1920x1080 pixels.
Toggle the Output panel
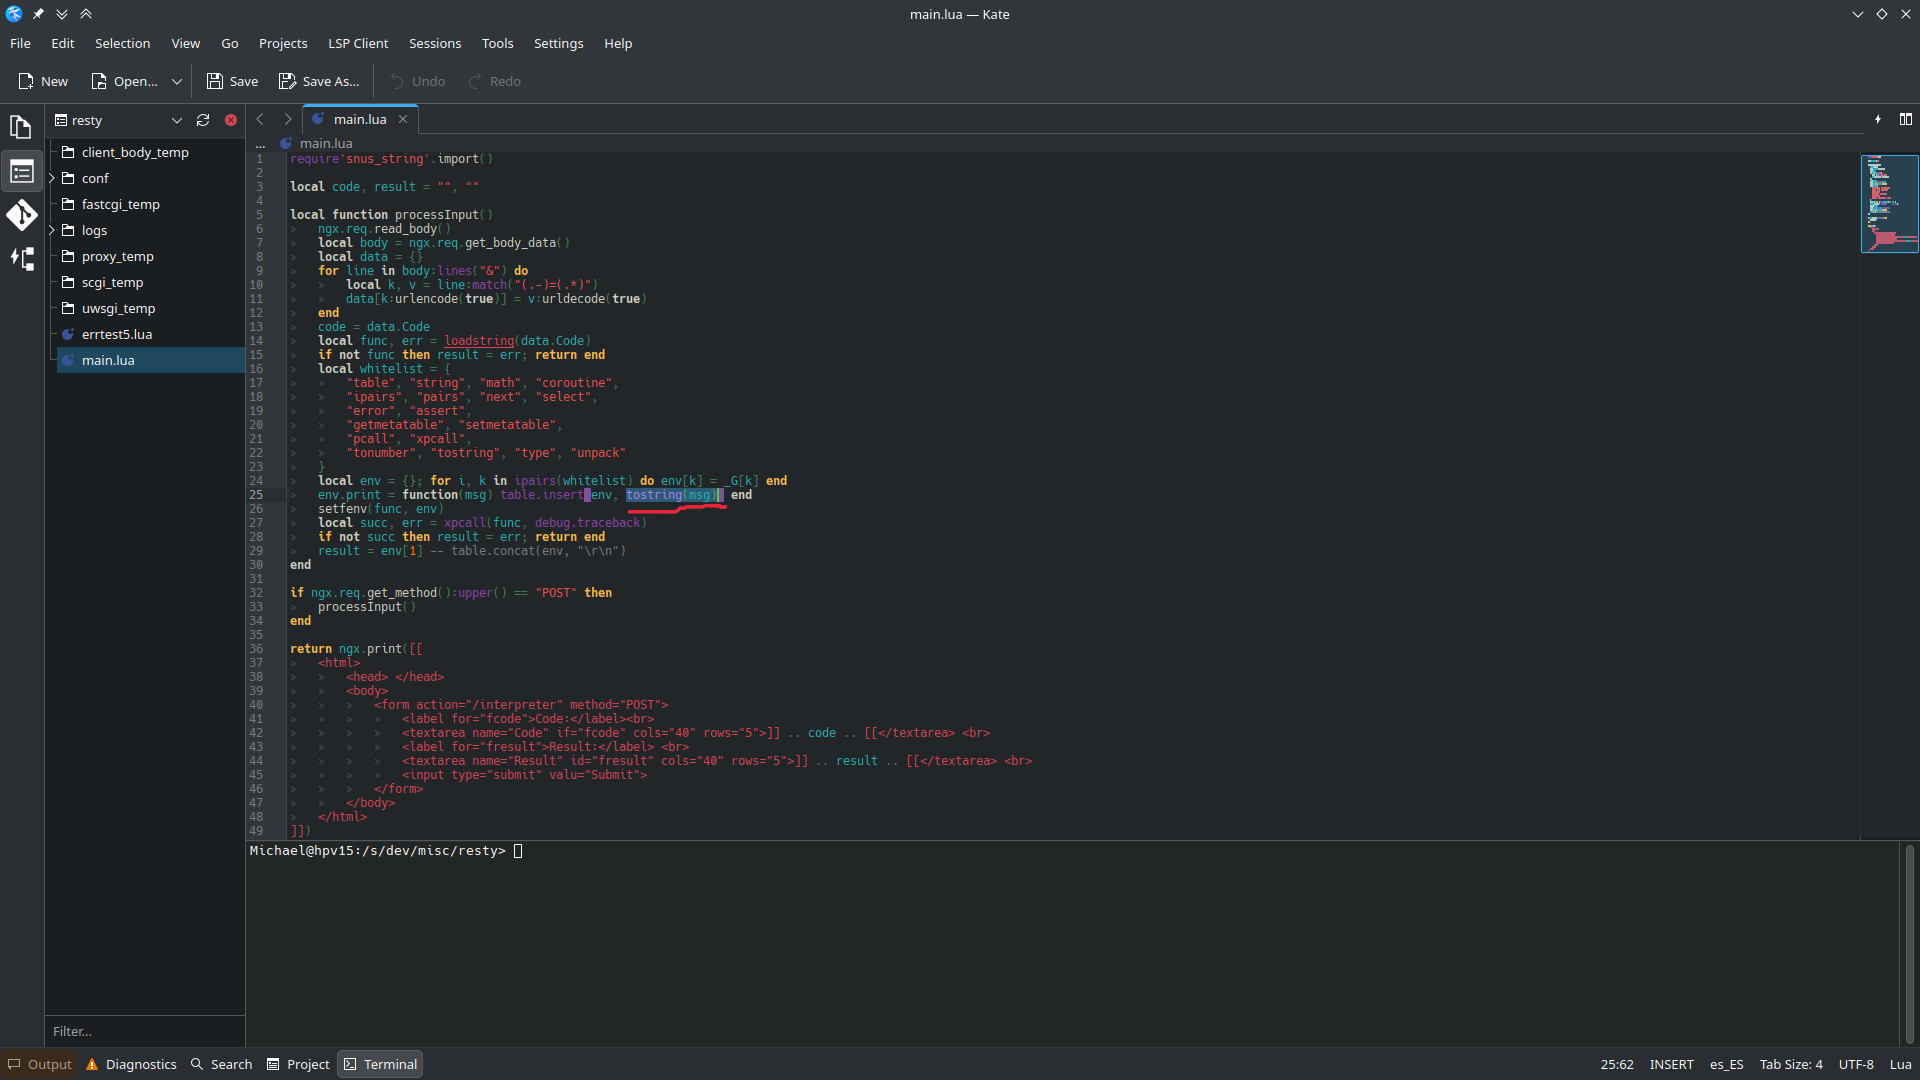[40, 1064]
